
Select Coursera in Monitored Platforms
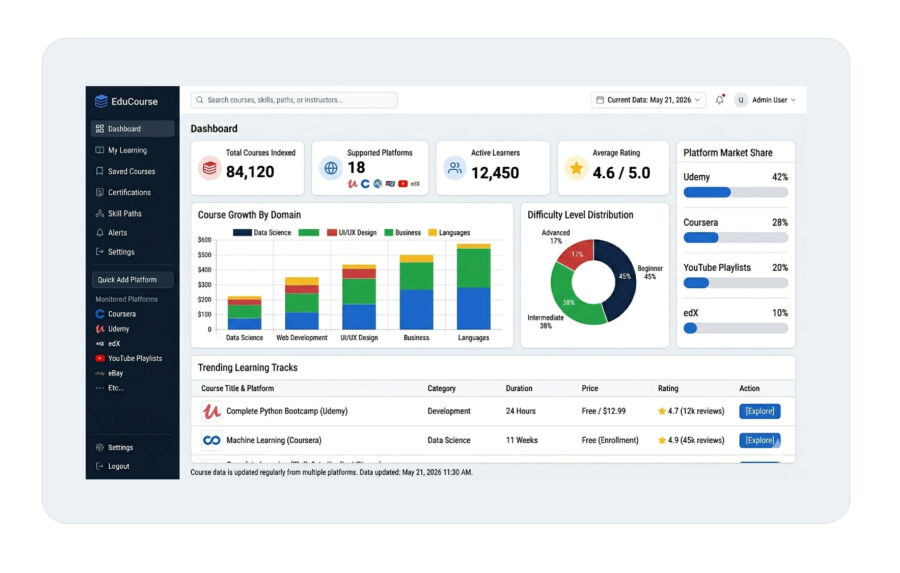click(x=122, y=314)
